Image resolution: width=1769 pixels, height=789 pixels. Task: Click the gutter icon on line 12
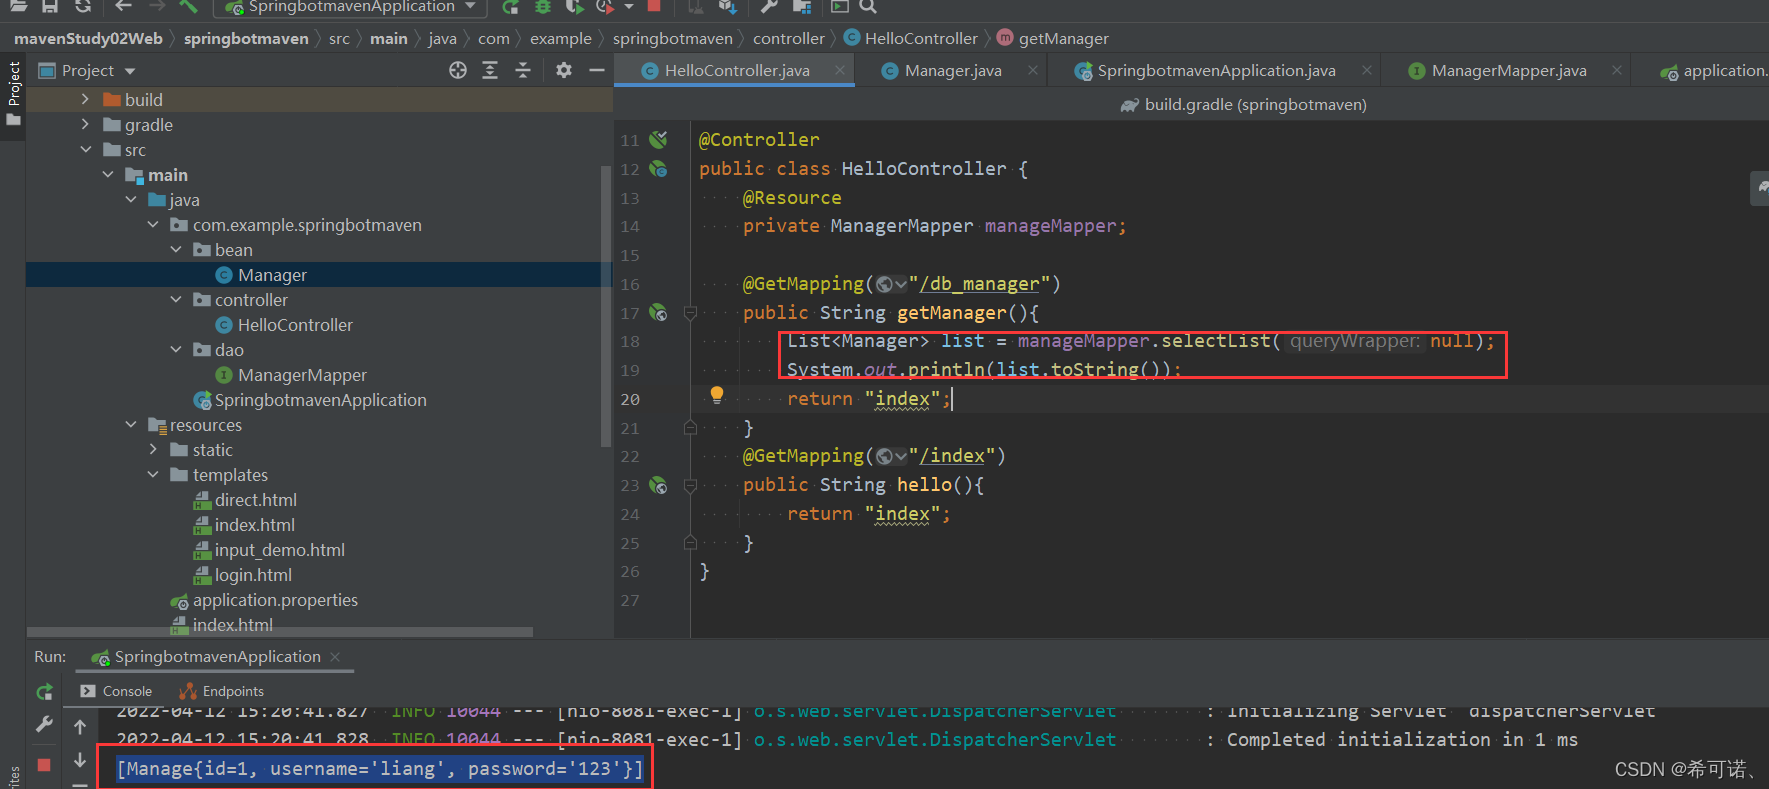click(x=658, y=169)
